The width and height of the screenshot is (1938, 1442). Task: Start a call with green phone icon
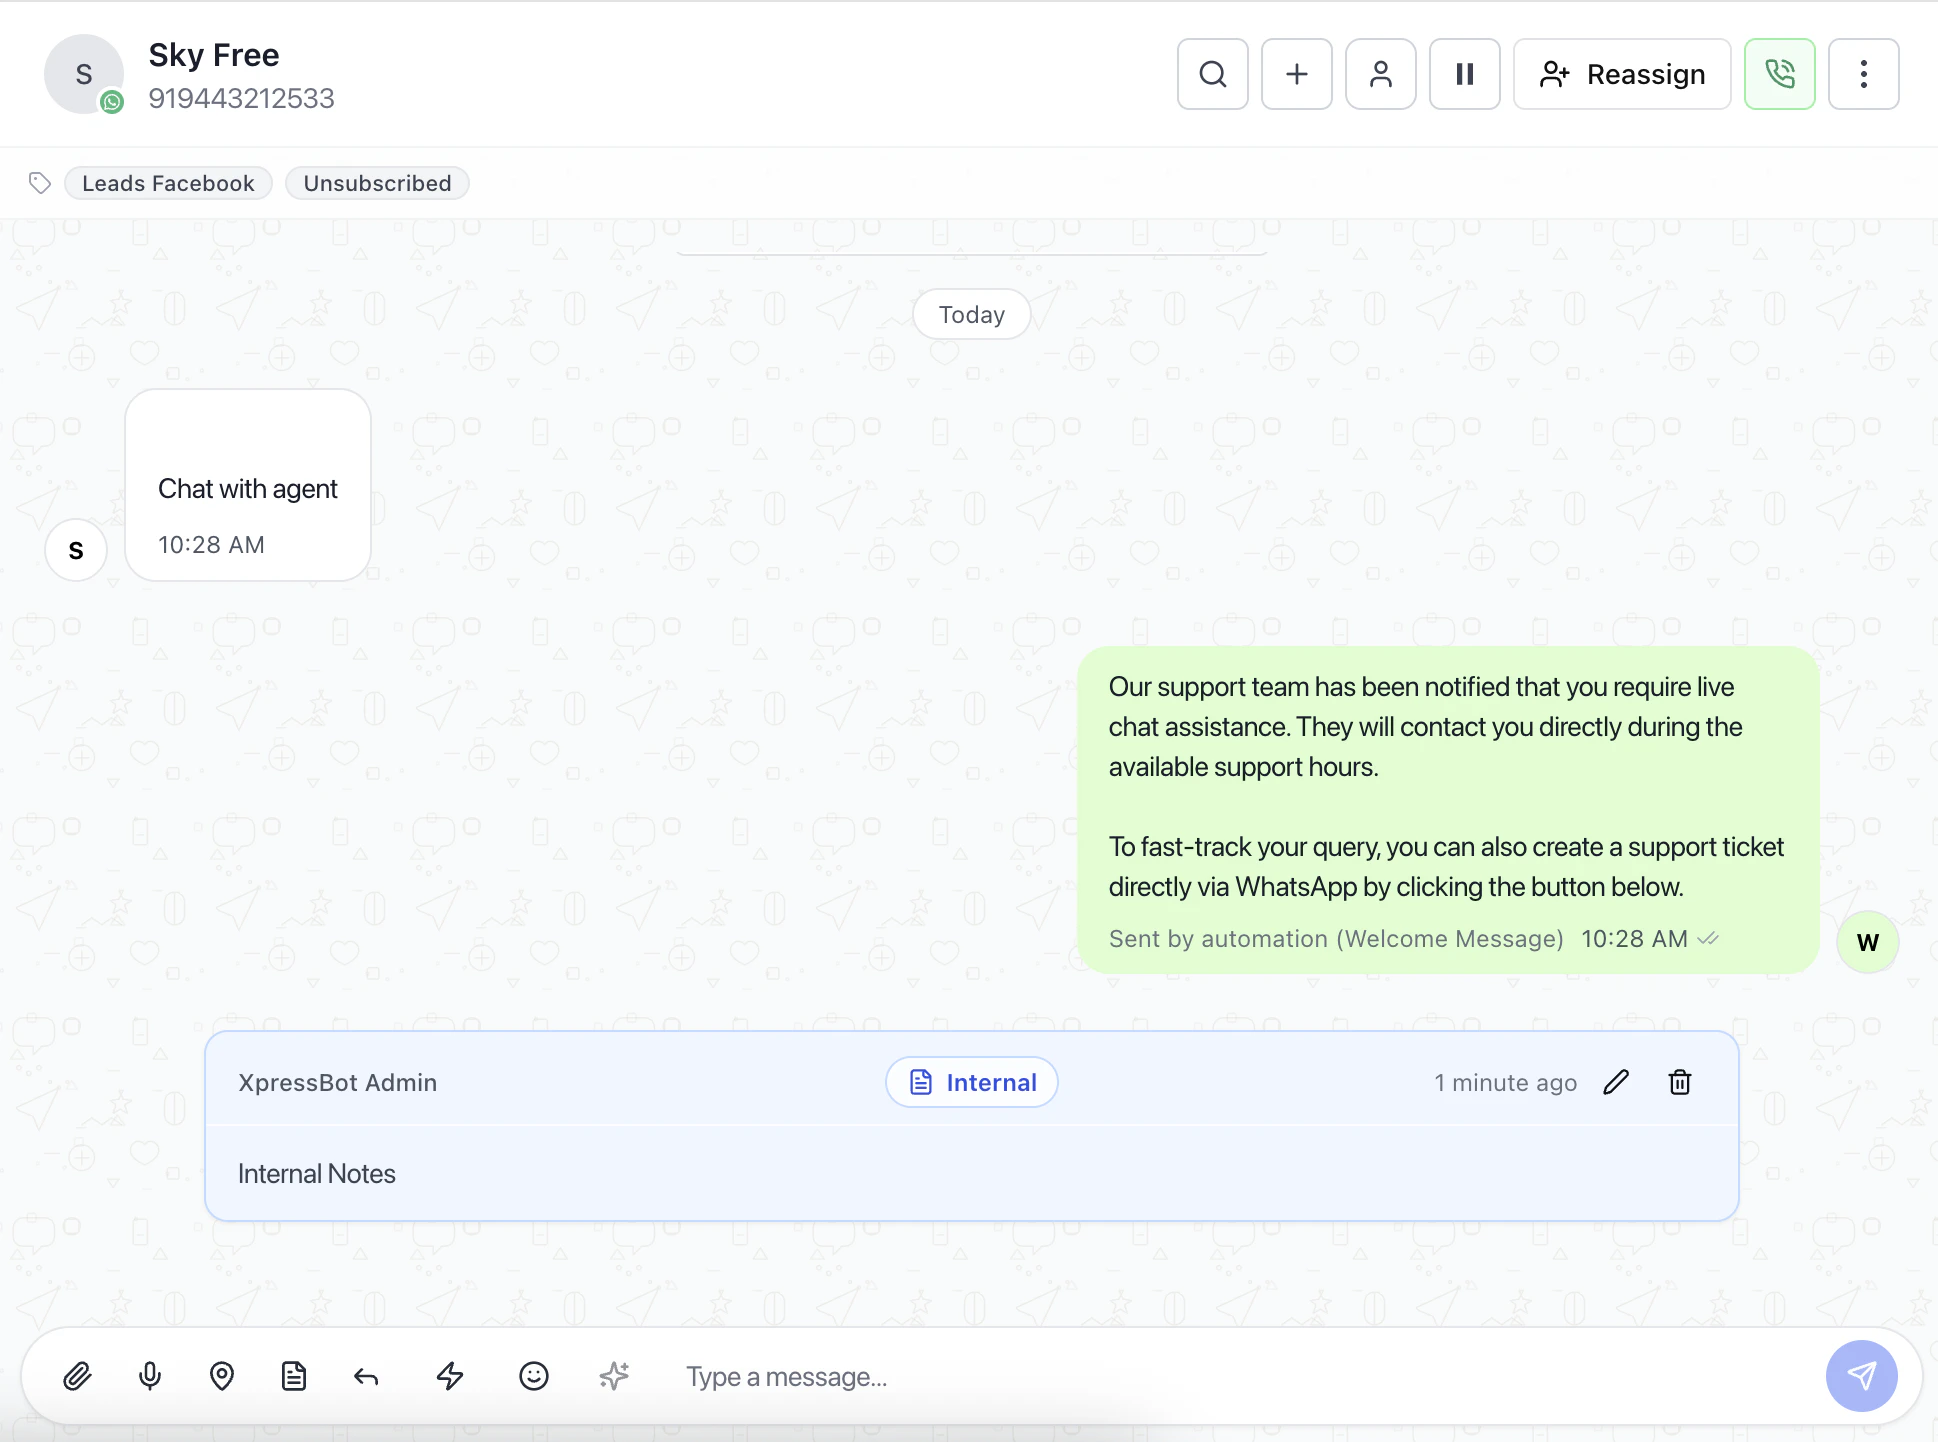[1779, 74]
